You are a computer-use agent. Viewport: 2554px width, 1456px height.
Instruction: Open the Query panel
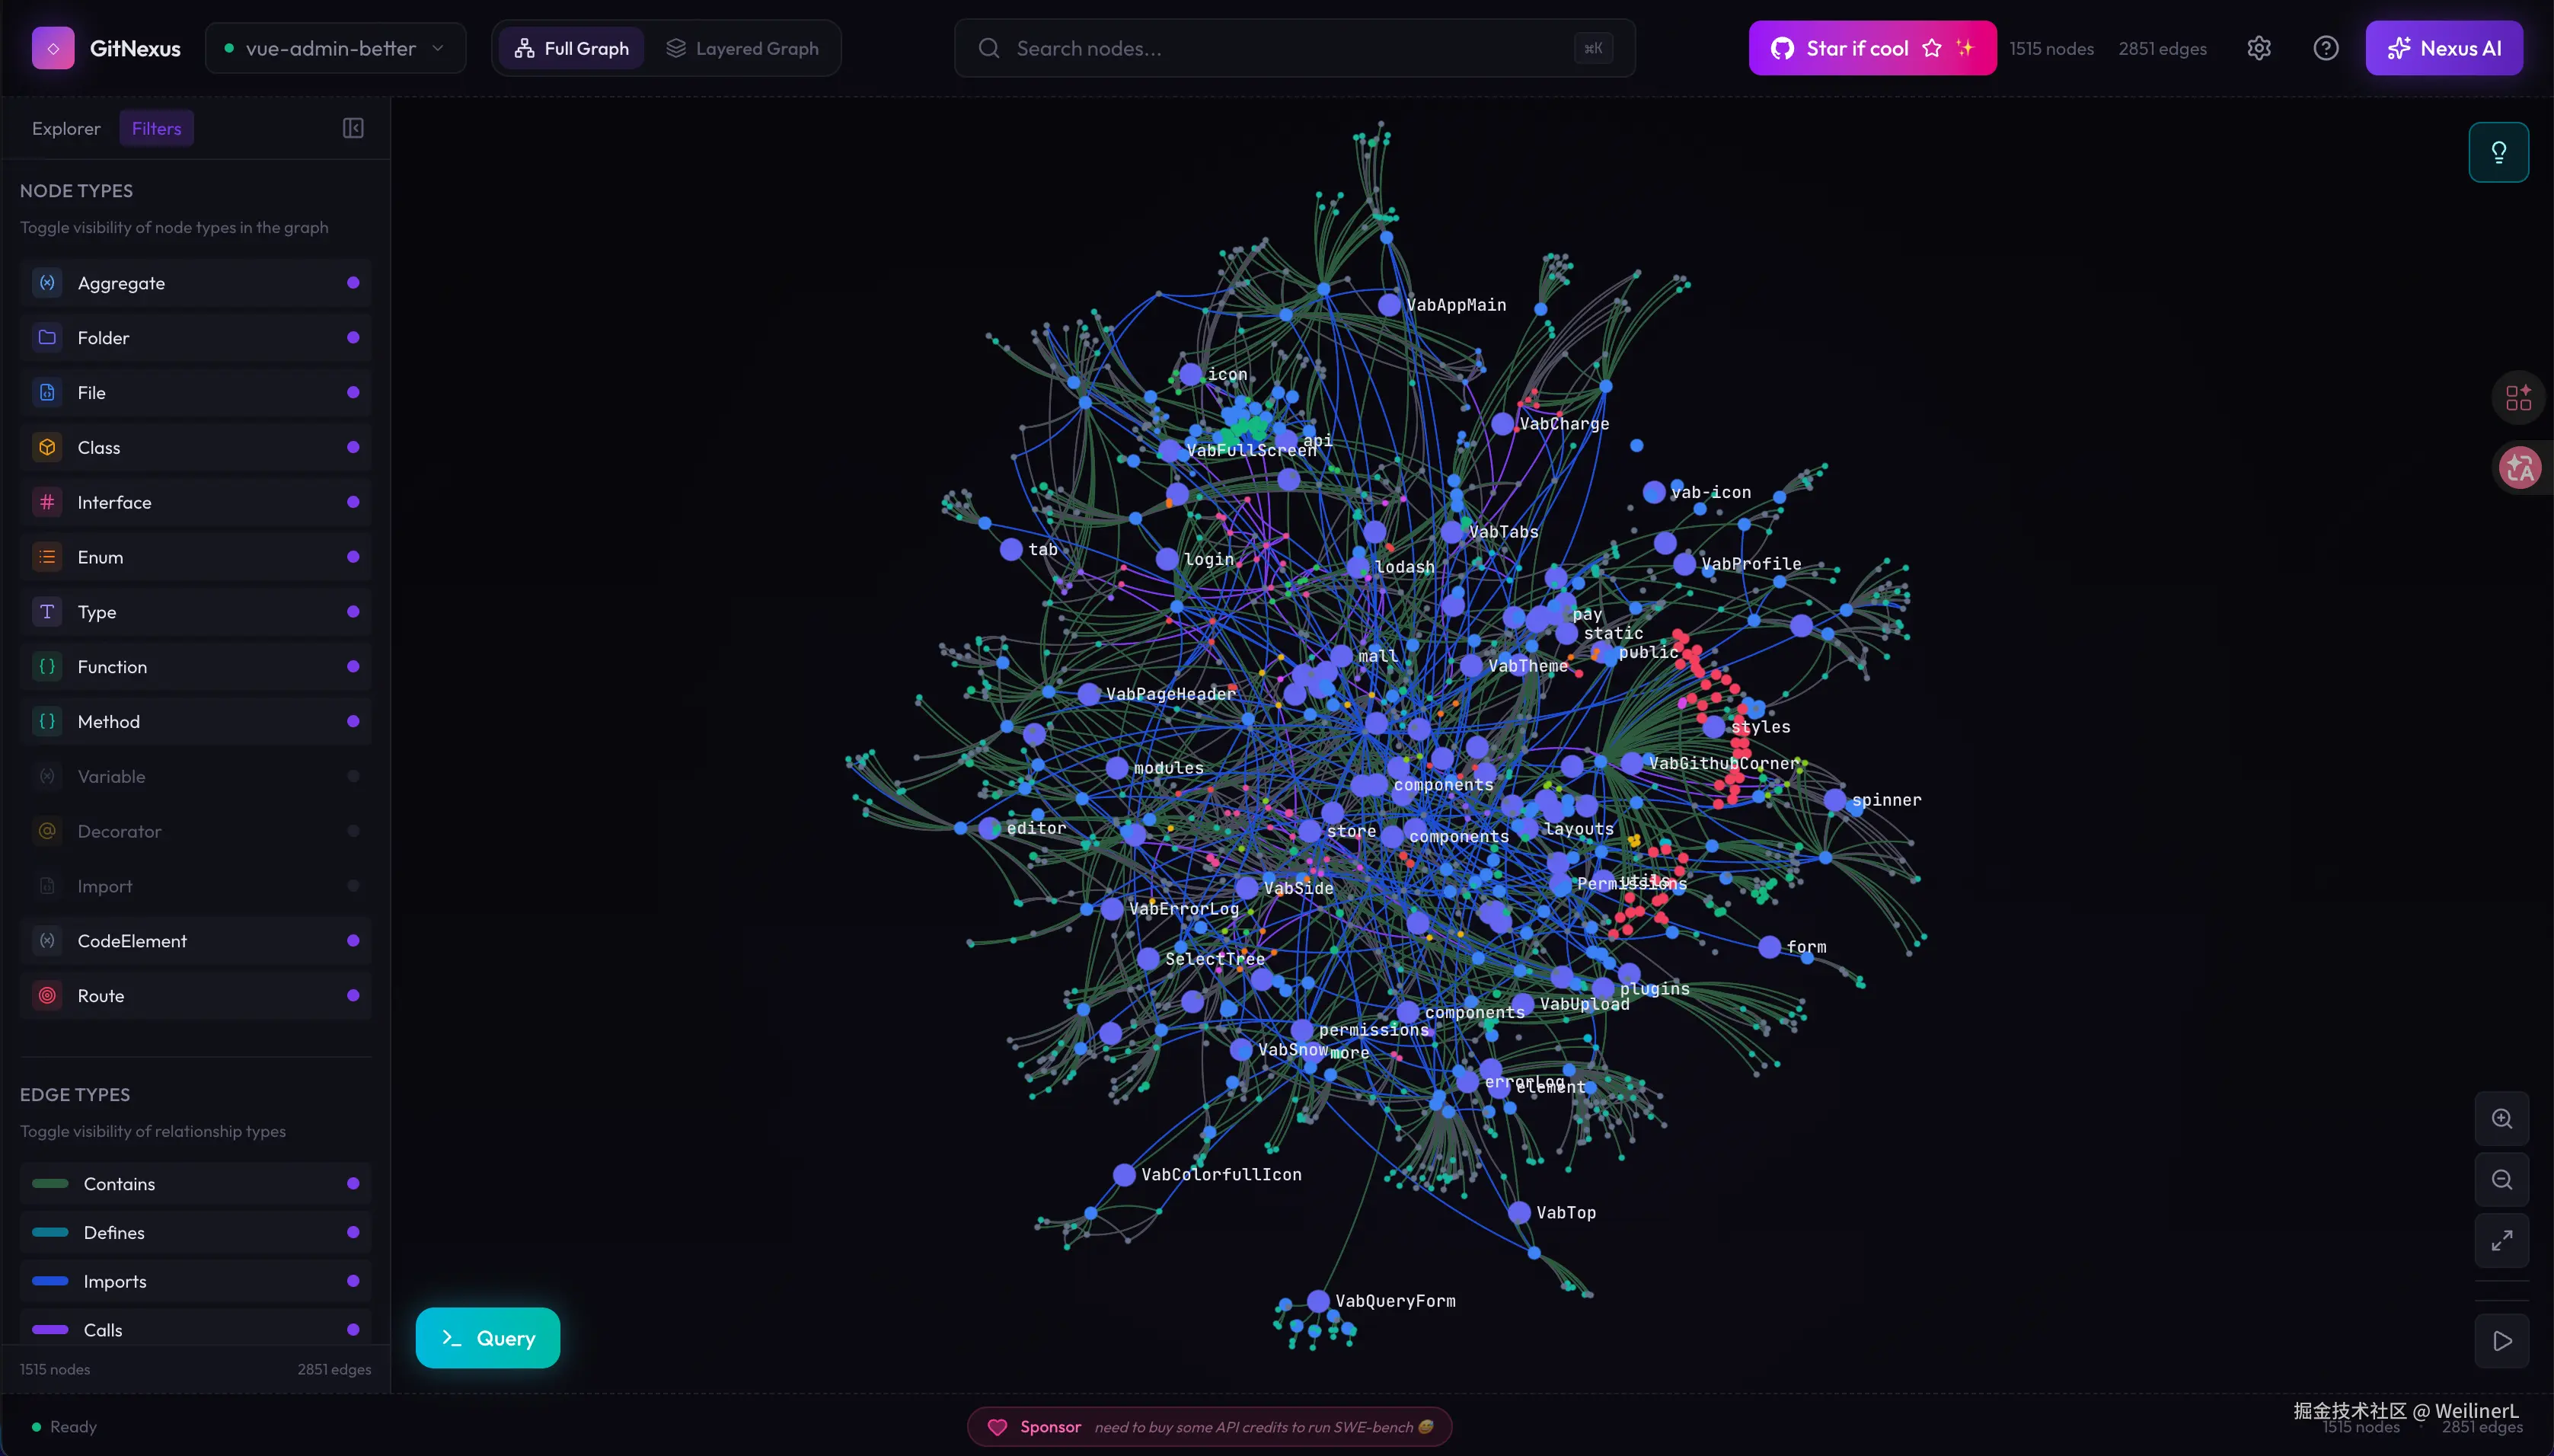(x=488, y=1338)
